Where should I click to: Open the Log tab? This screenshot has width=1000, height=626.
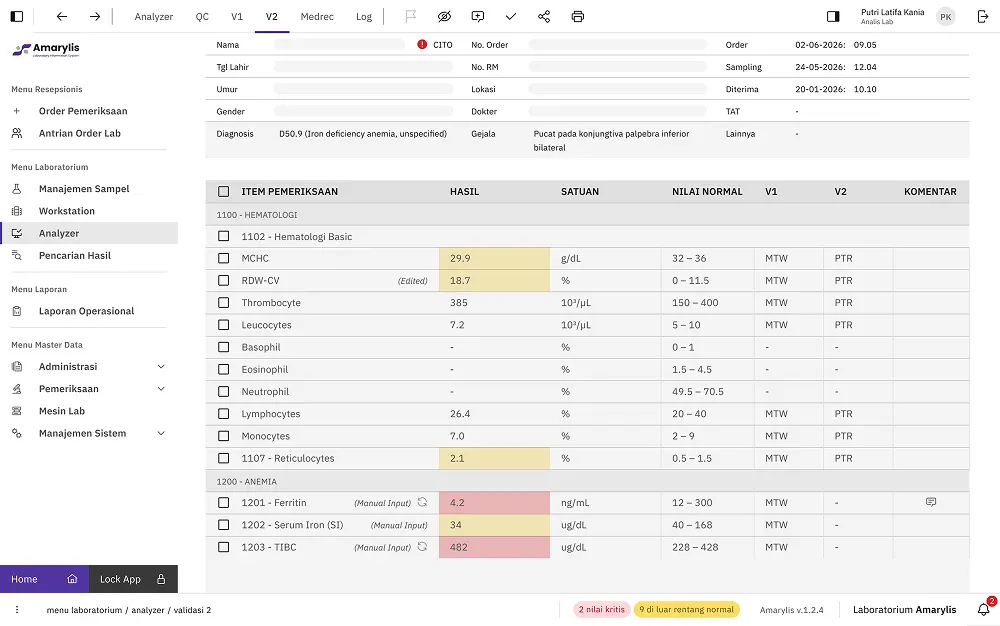364,17
